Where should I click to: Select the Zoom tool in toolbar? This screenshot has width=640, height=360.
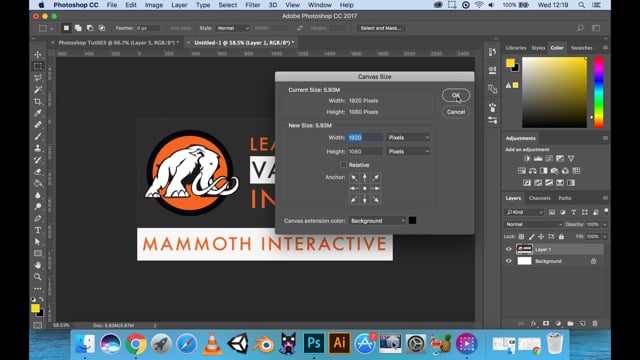click(x=38, y=277)
